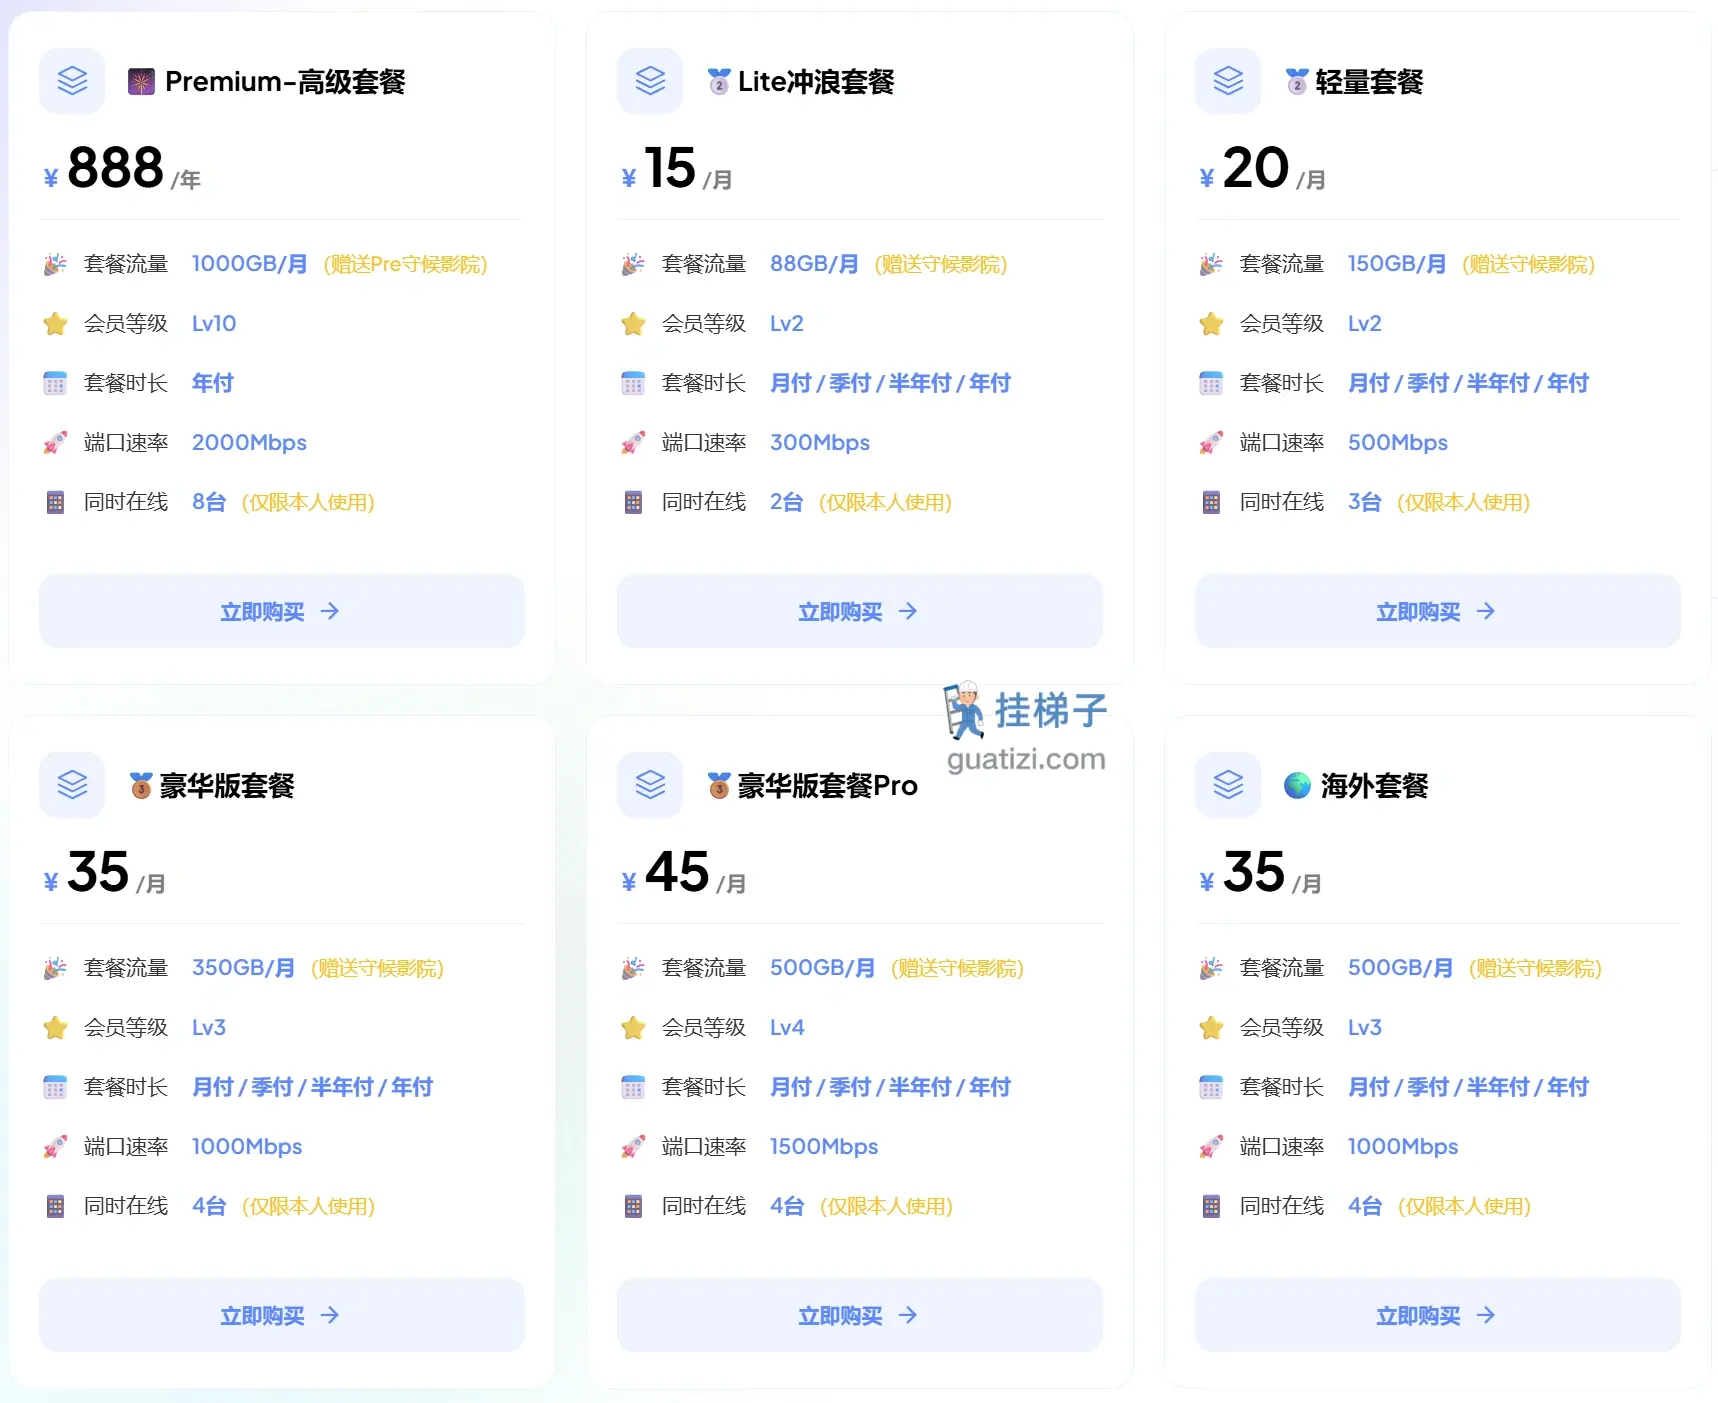Open the 赠送守候影院 link on Lite冲浪套餐
Viewport: 1718px width, 1403px height.
point(941,265)
